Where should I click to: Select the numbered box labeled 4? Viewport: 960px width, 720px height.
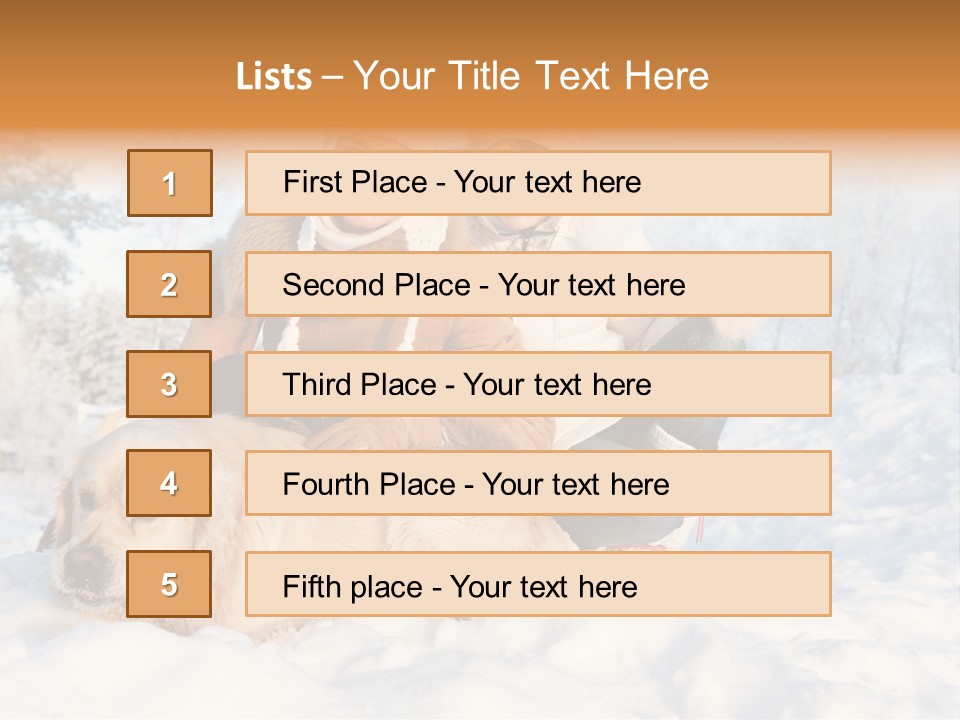(169, 483)
